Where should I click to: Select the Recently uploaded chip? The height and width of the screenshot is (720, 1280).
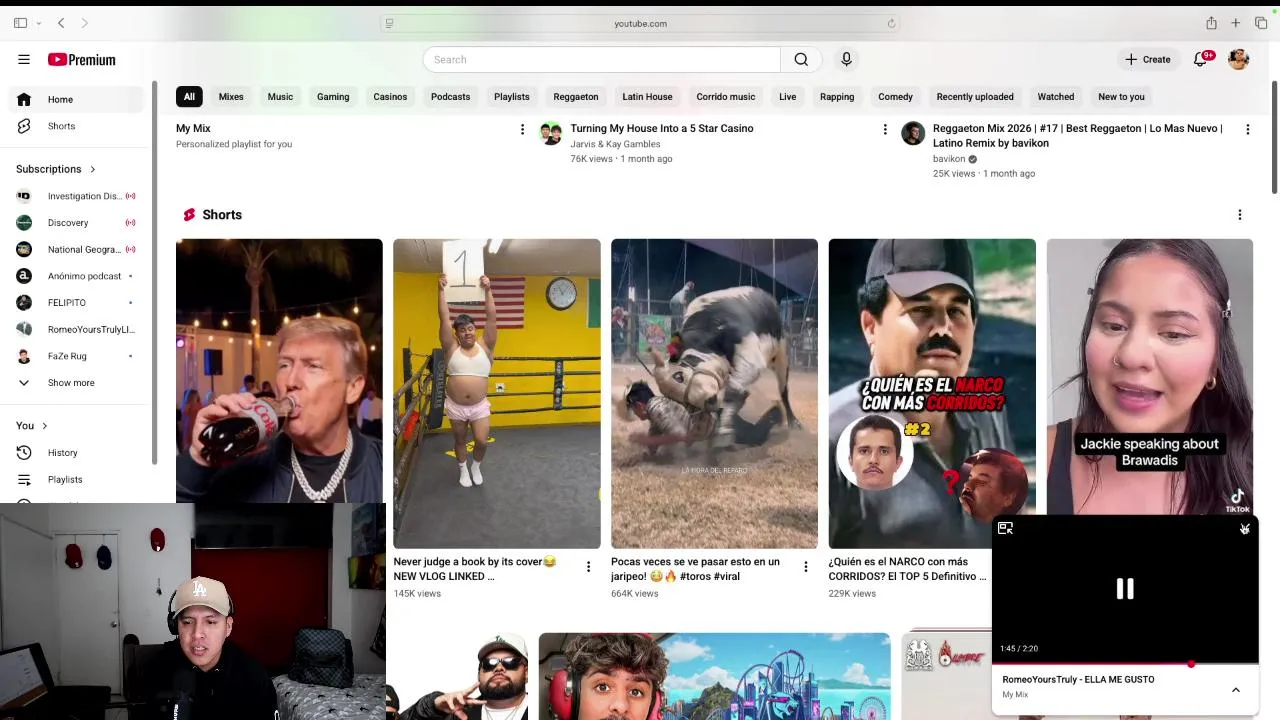point(975,97)
